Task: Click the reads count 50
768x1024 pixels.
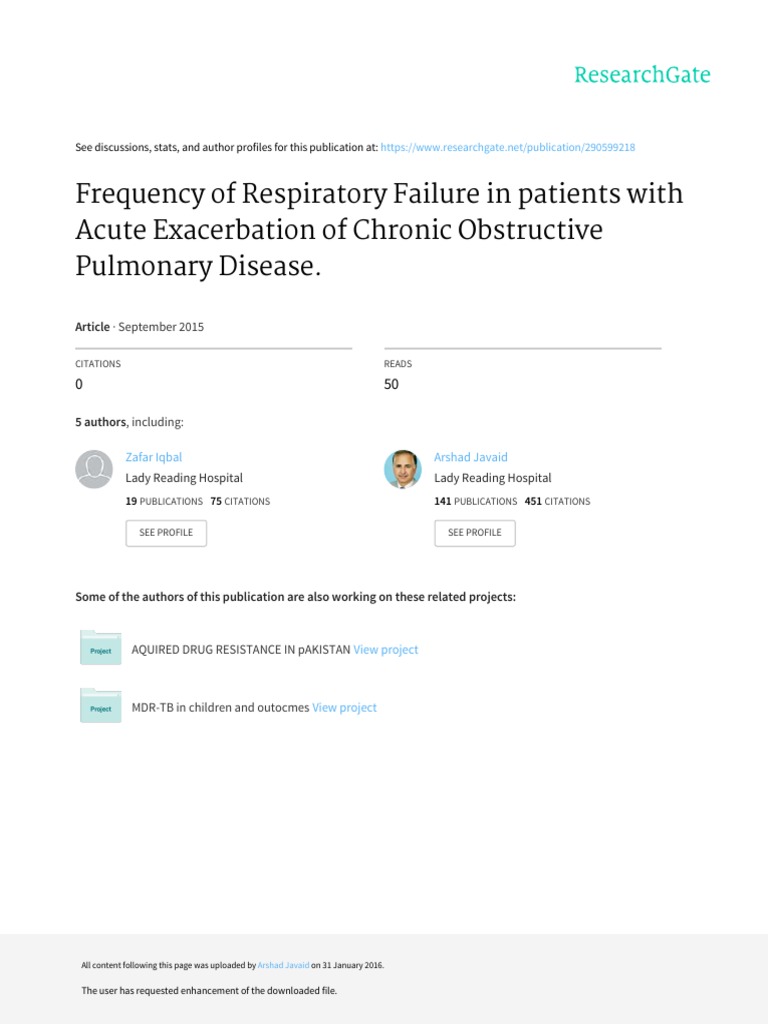Action: [391, 384]
